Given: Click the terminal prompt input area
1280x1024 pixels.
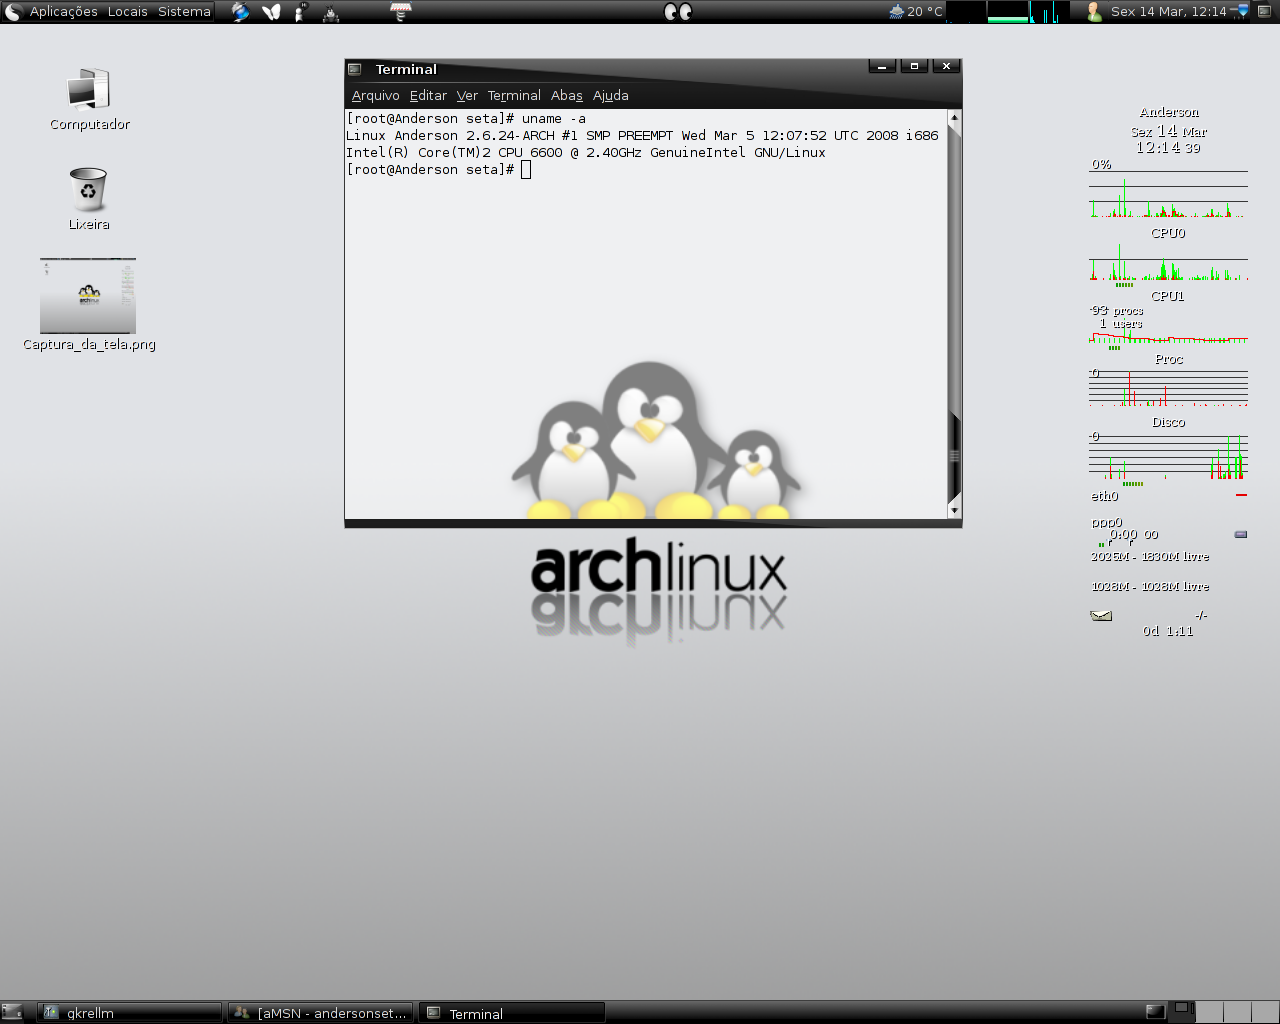Looking at the screenshot, I should coord(525,170).
